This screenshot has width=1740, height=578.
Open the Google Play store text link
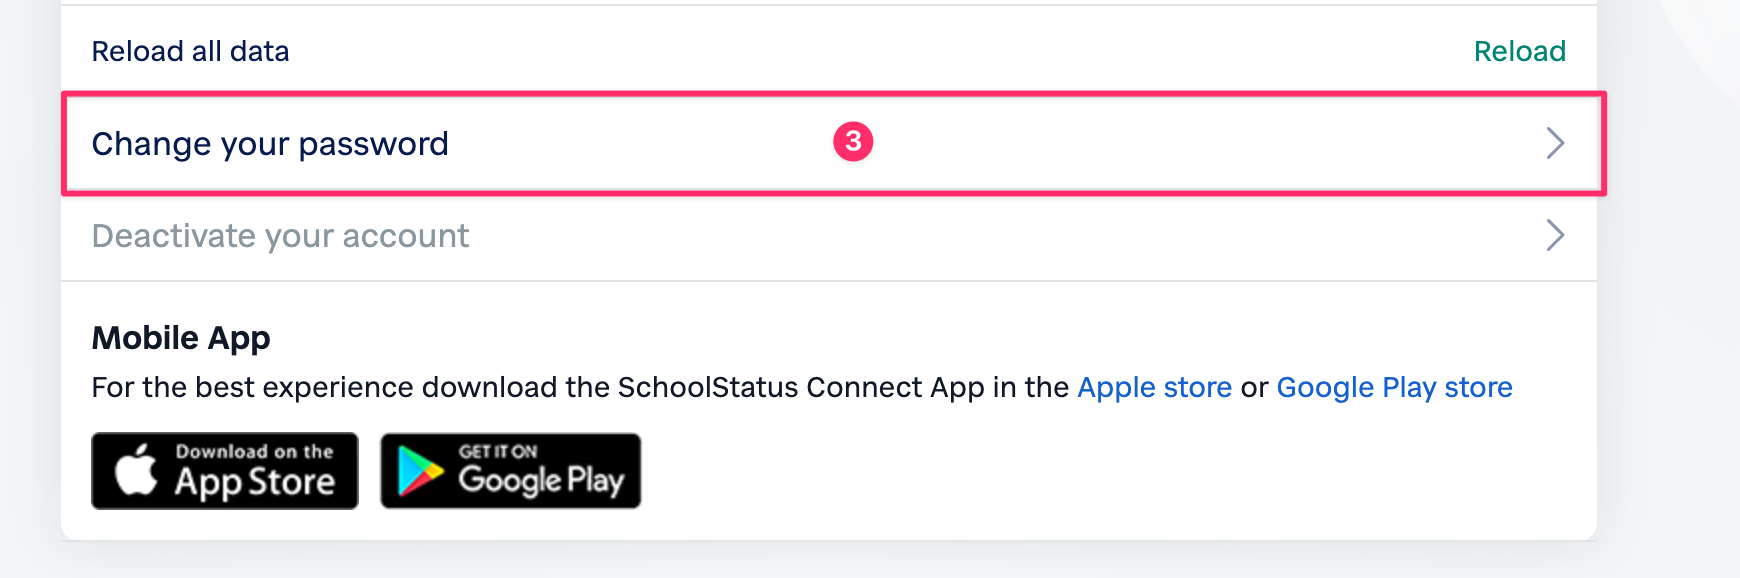pos(1394,387)
